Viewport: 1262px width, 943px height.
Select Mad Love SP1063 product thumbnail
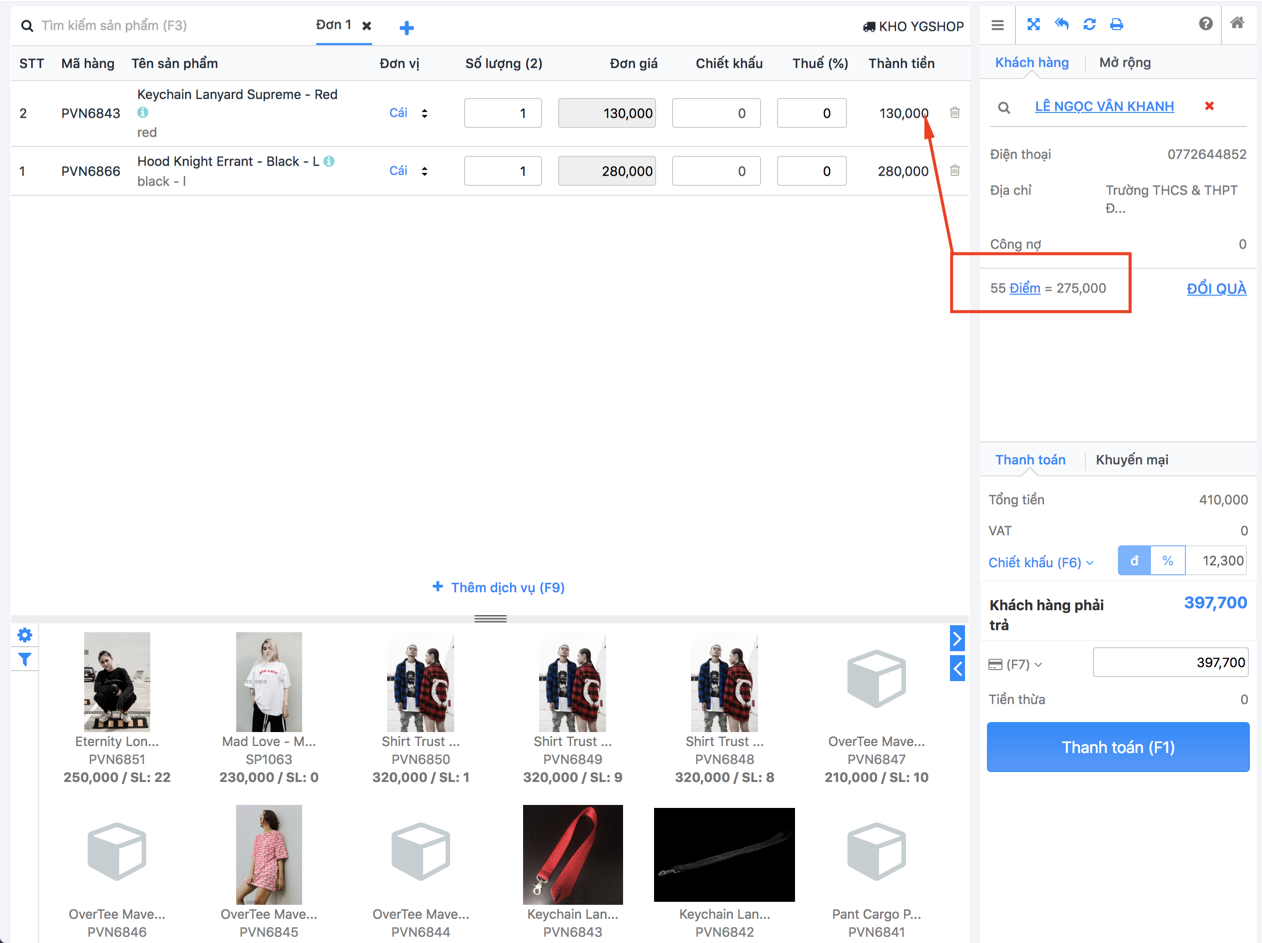coord(269,682)
